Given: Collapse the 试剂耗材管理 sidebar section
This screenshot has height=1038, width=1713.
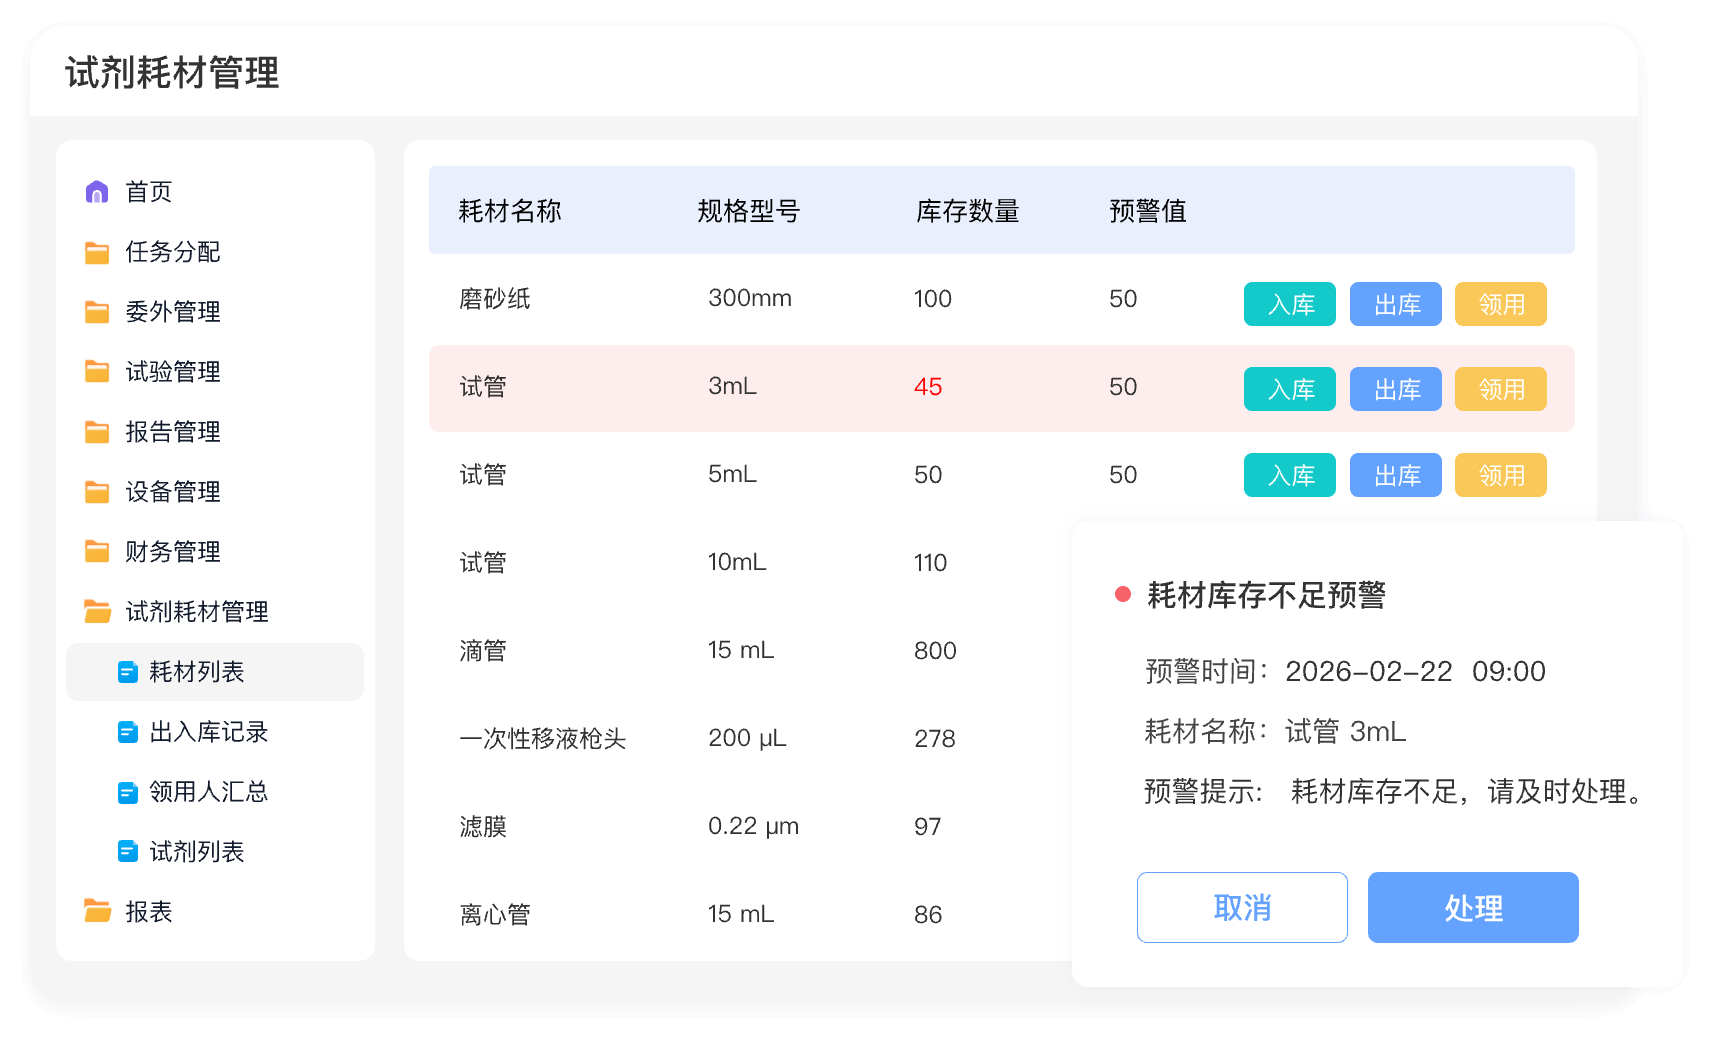Looking at the screenshot, I should pyautogui.click(x=196, y=612).
